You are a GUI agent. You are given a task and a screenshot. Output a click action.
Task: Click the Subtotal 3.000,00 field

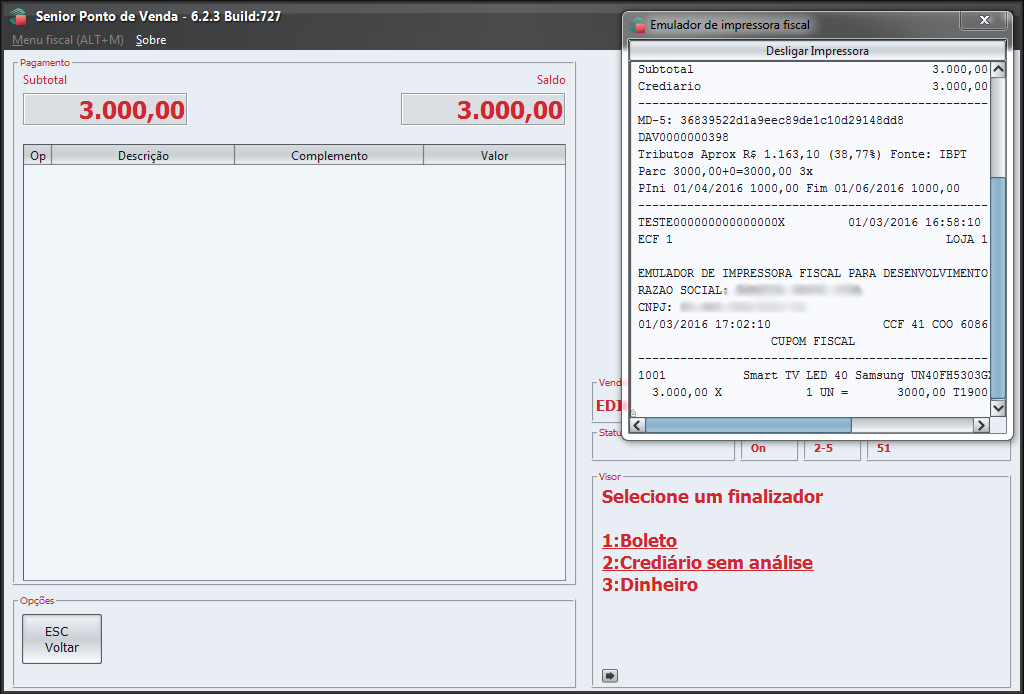[105, 109]
